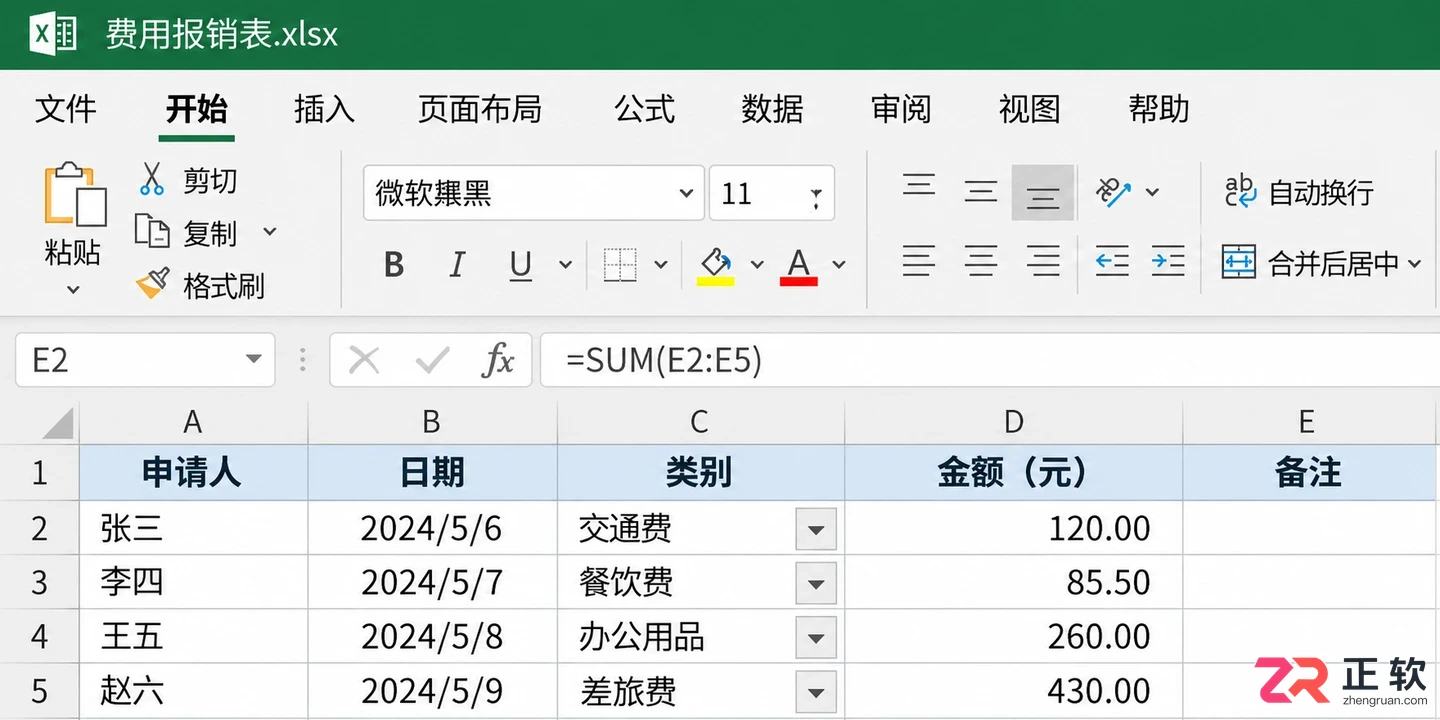Click the Copy icon
The height and width of the screenshot is (720, 1440).
pos(152,232)
